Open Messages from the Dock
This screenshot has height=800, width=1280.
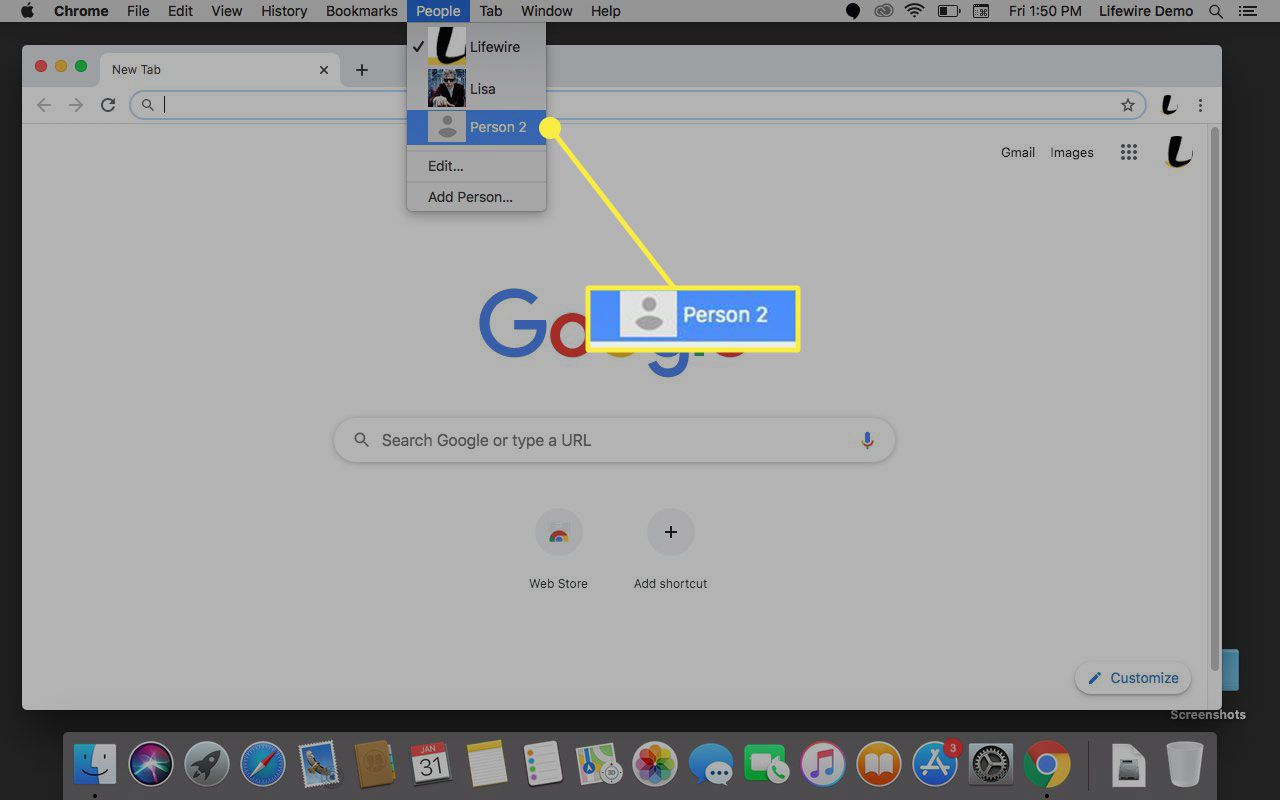point(711,766)
